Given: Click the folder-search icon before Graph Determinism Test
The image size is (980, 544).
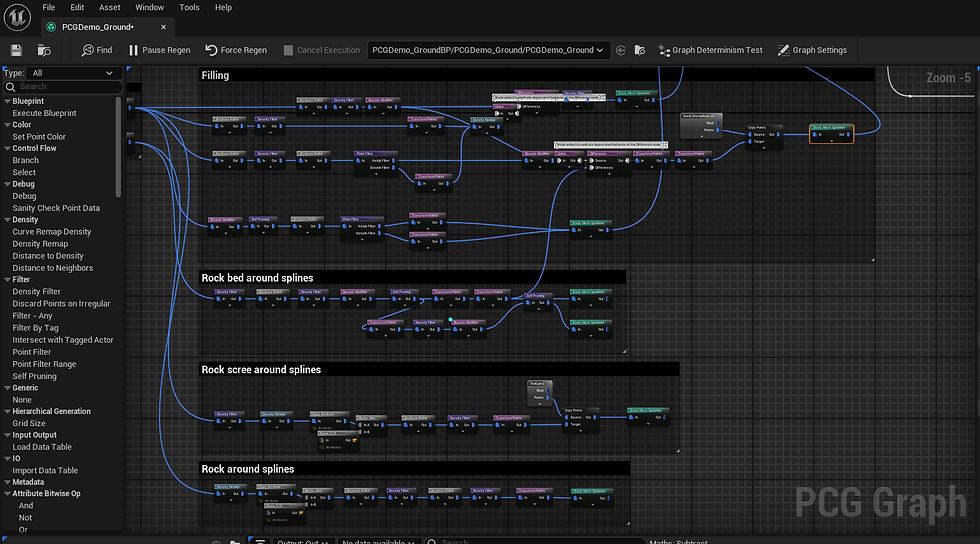Looking at the screenshot, I should click(x=639, y=50).
